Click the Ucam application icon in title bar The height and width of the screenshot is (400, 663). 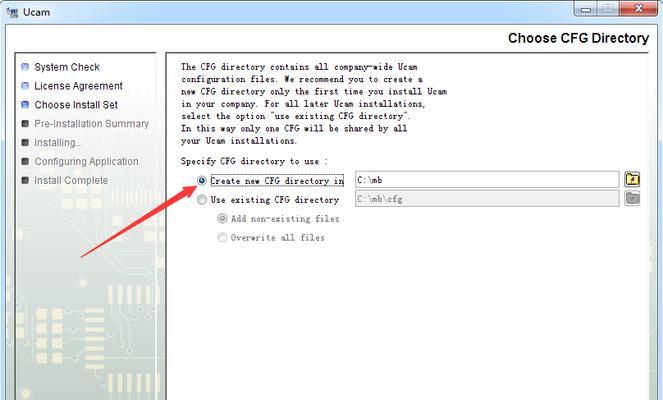(12, 12)
